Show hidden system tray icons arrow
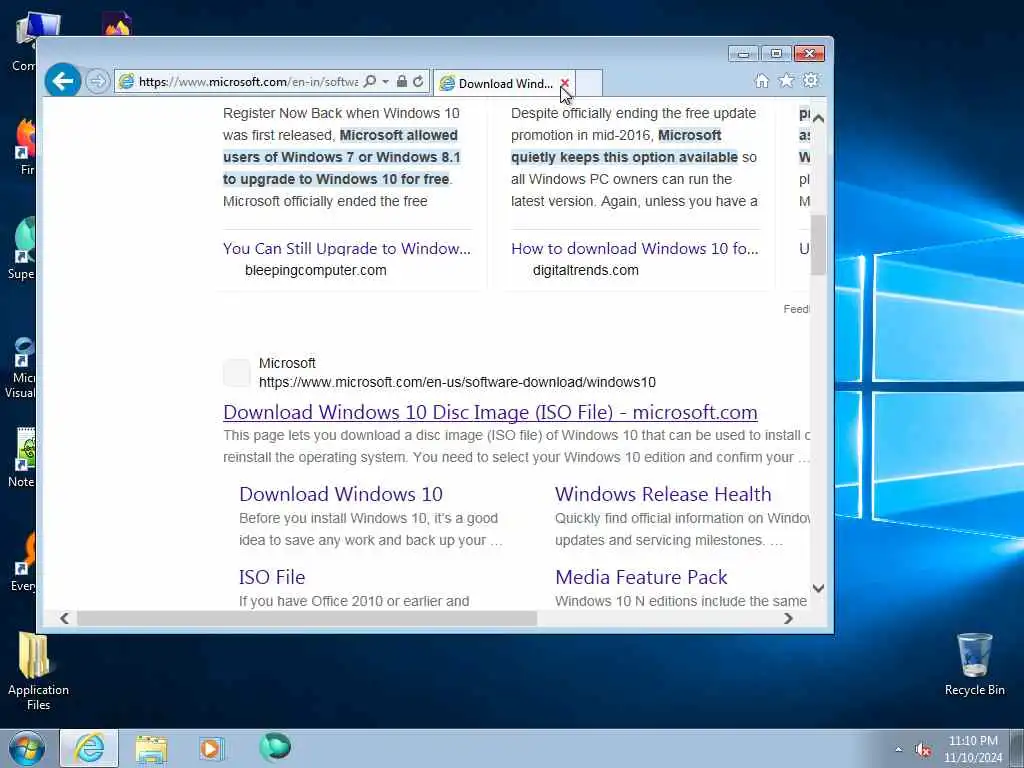This screenshot has width=1024, height=768. click(x=899, y=750)
